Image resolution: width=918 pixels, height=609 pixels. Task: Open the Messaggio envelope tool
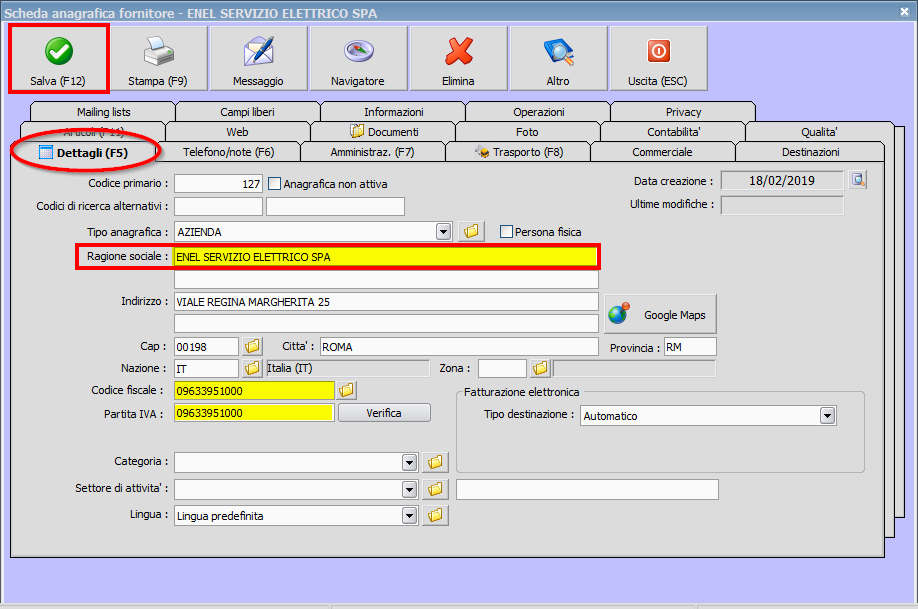(x=258, y=59)
